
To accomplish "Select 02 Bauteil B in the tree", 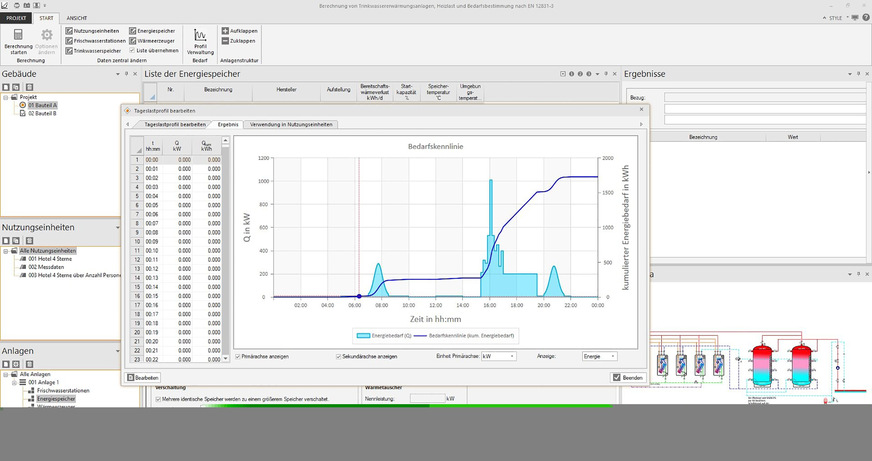I will (x=42, y=113).
